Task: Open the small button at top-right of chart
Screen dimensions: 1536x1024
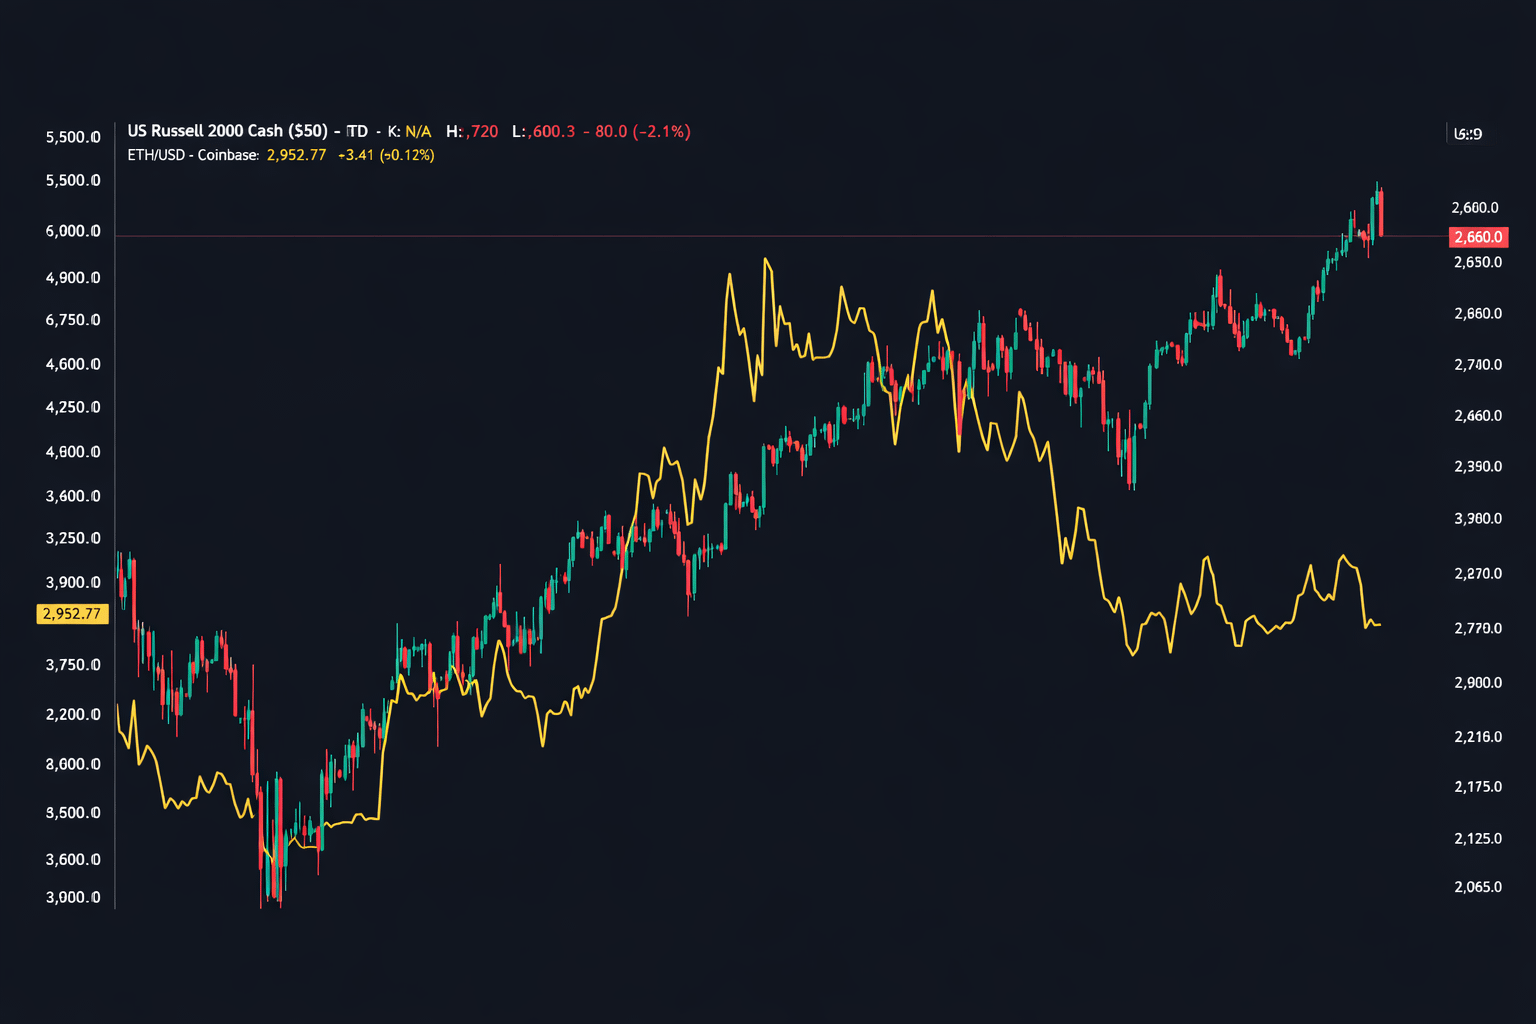Action: [x=1468, y=131]
